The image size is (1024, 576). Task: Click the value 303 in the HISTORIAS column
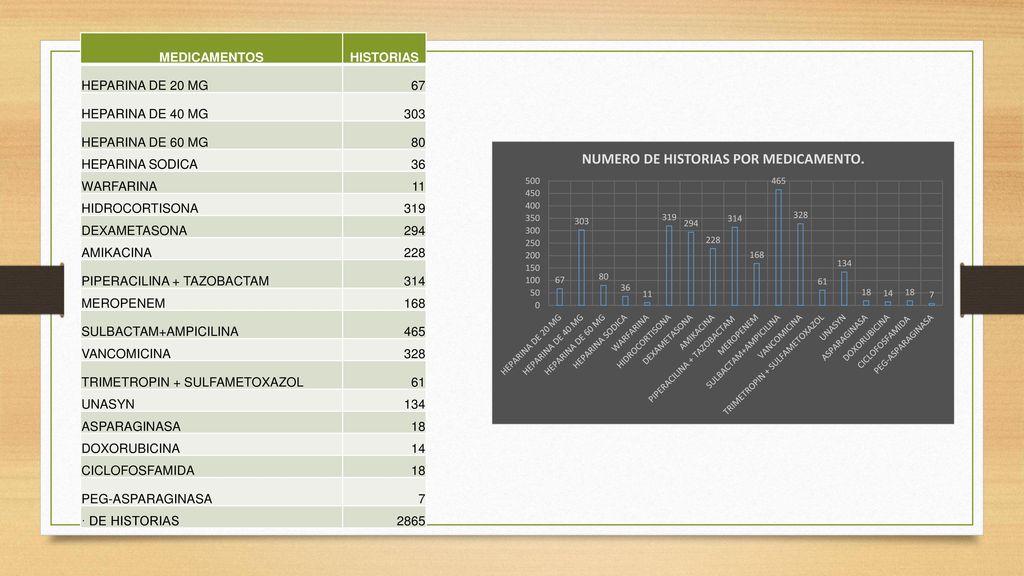[x=415, y=114]
